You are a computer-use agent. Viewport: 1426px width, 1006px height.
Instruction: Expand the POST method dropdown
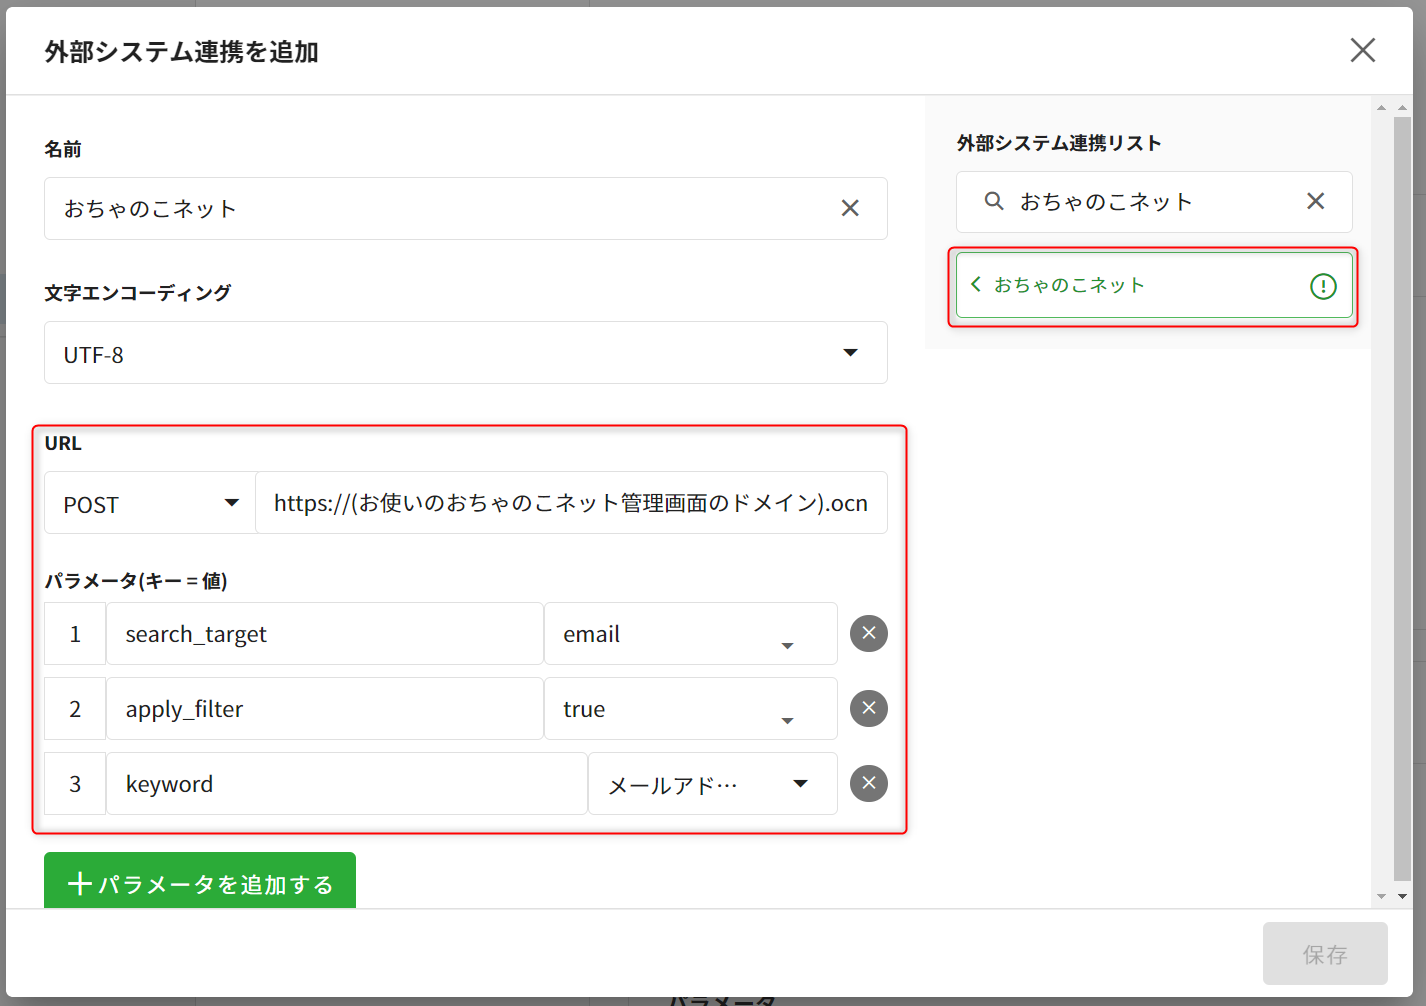pos(231,503)
